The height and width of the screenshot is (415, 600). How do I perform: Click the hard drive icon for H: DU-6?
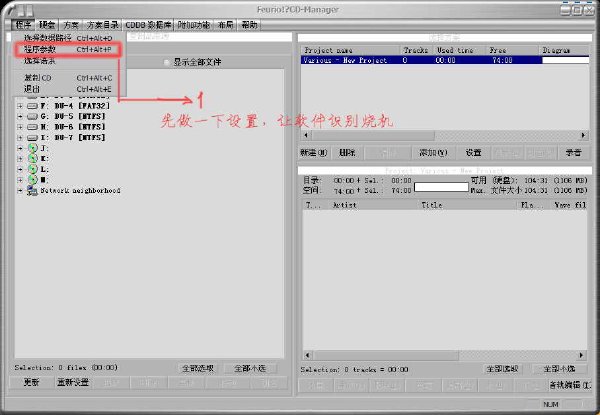coord(33,127)
